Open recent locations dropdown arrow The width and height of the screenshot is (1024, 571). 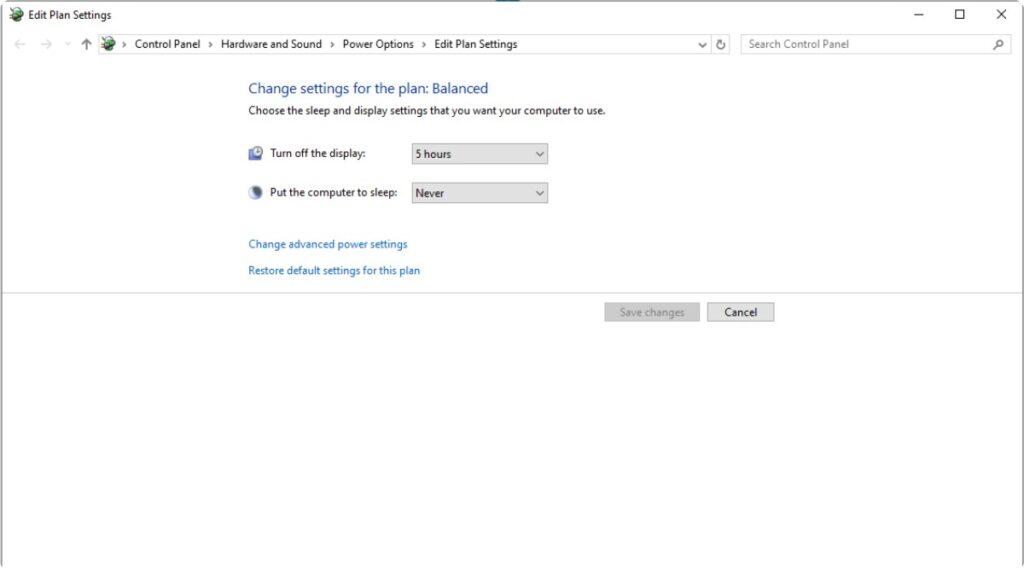click(x=67, y=44)
